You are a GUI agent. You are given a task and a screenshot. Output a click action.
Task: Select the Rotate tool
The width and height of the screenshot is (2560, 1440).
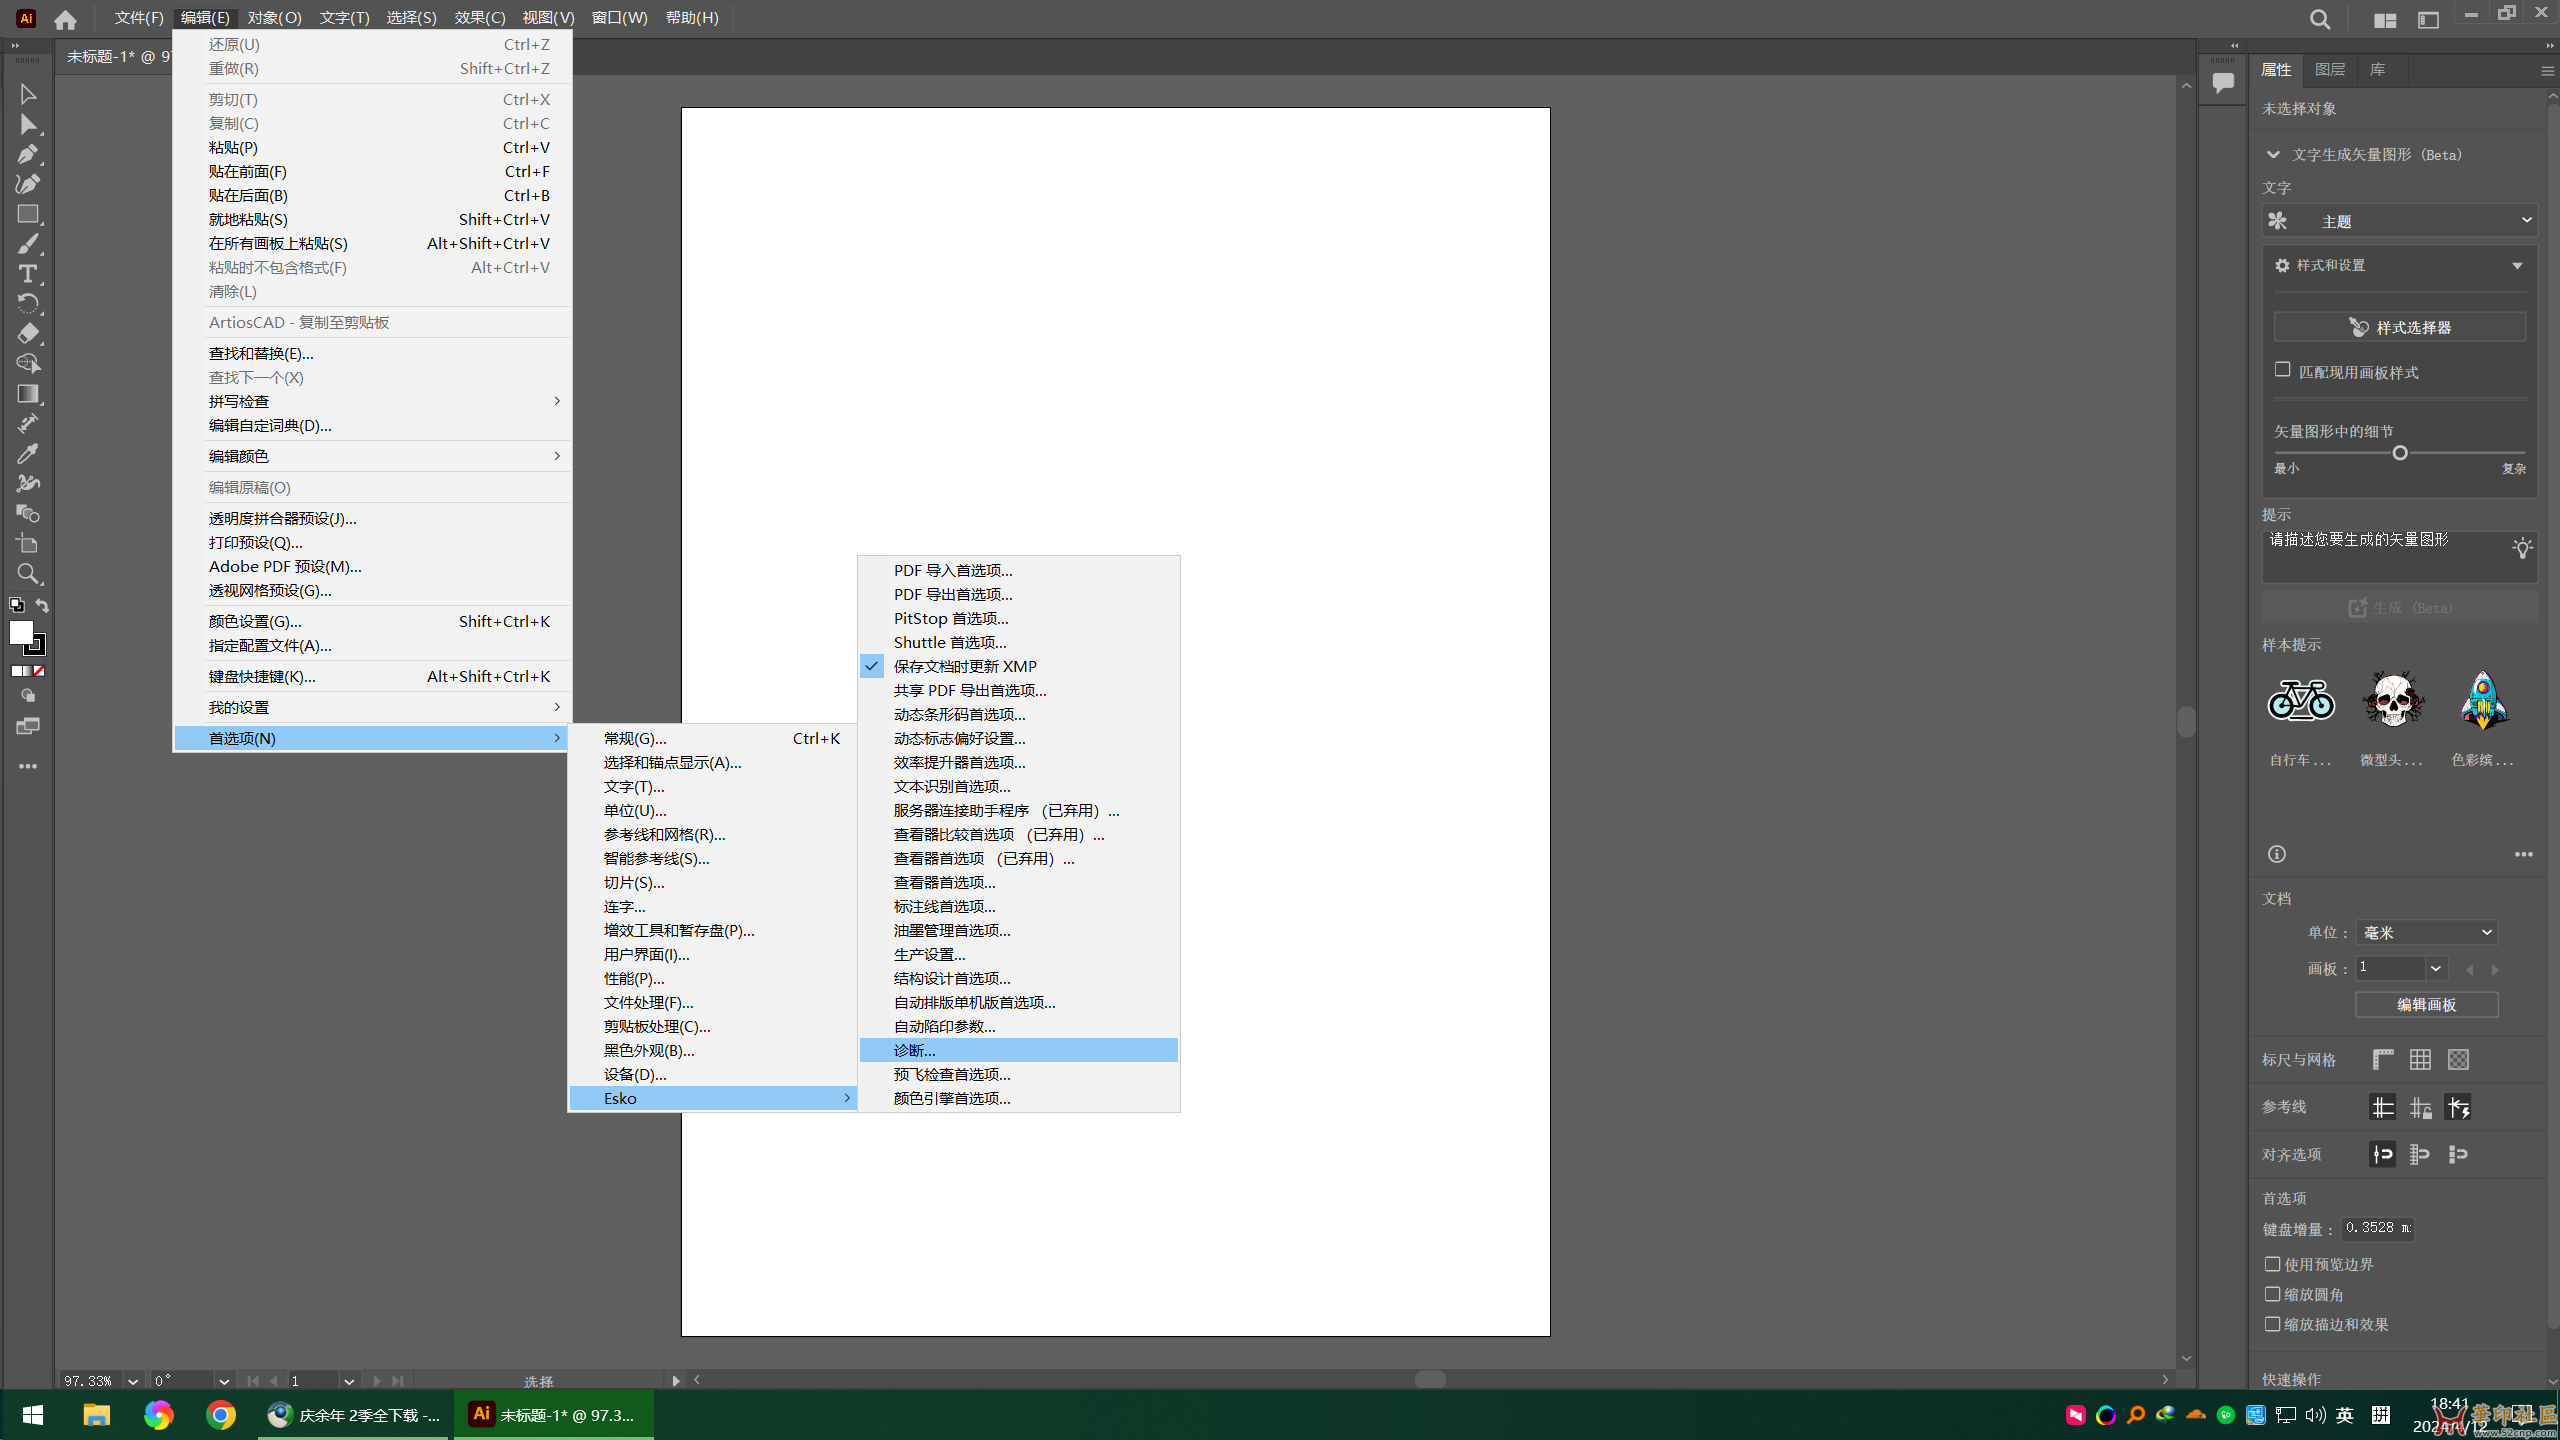point(28,304)
